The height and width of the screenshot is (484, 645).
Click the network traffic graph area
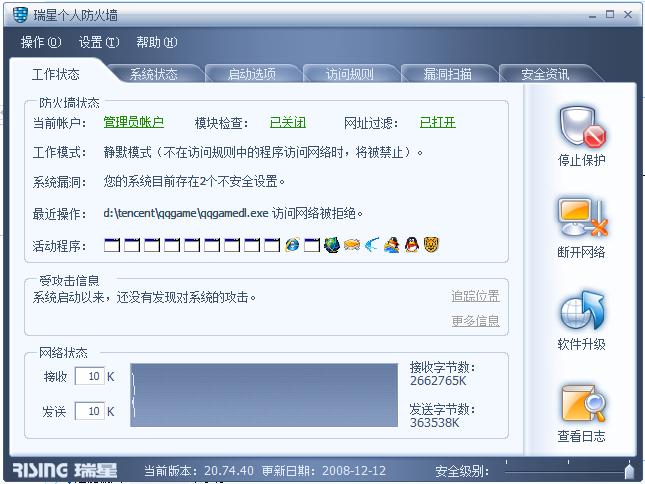click(x=264, y=395)
